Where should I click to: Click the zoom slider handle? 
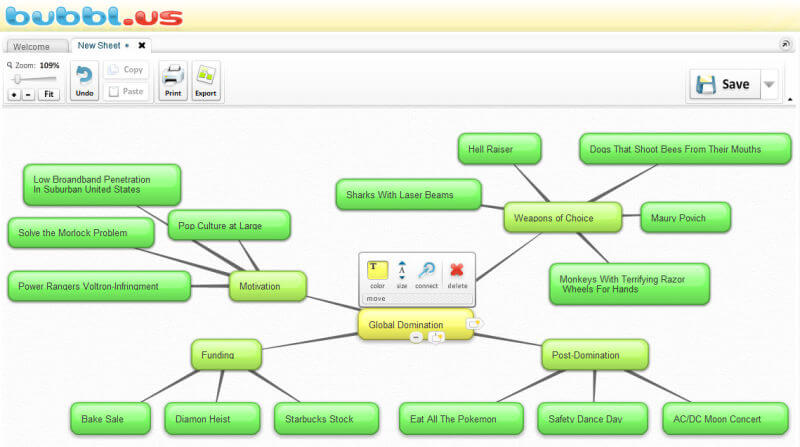pos(16,79)
